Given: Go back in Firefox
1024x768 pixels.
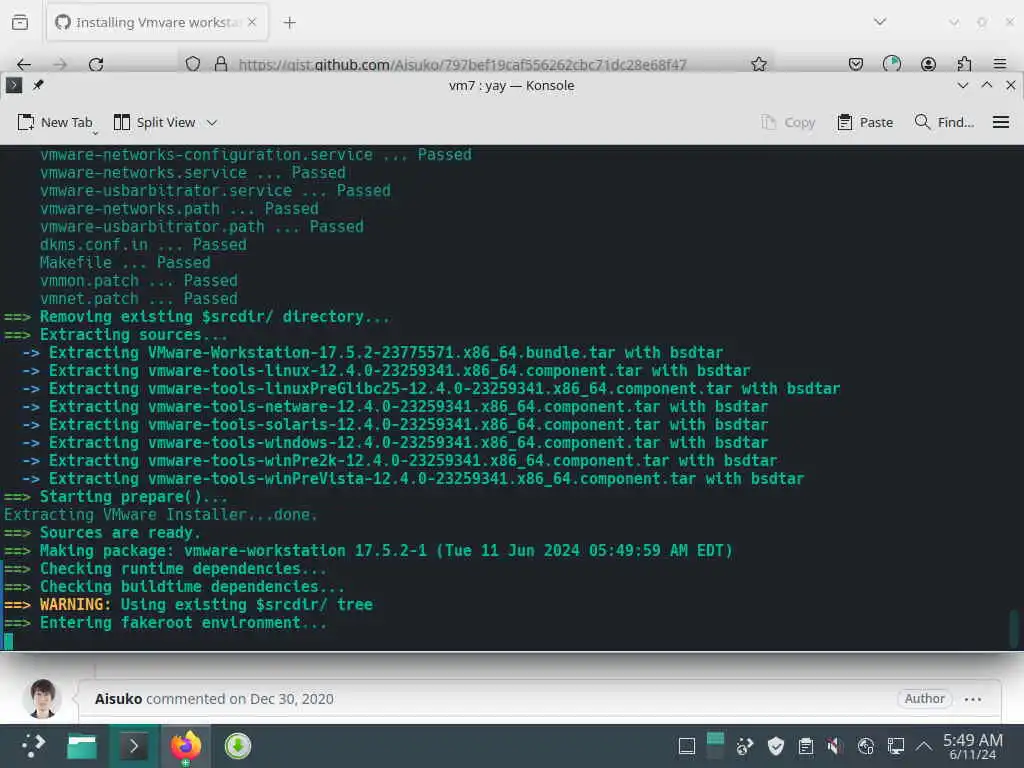Looking at the screenshot, I should click(x=24, y=64).
